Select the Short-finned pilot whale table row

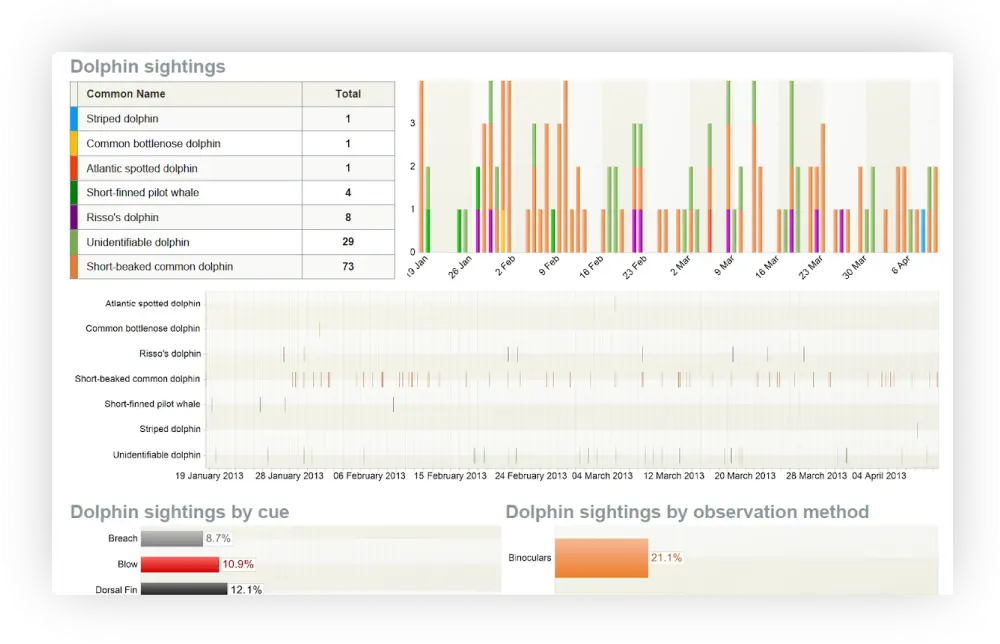pyautogui.click(x=232, y=193)
